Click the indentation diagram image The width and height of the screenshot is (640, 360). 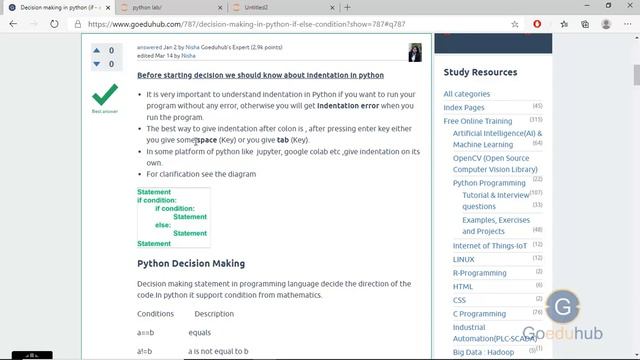tap(173, 218)
